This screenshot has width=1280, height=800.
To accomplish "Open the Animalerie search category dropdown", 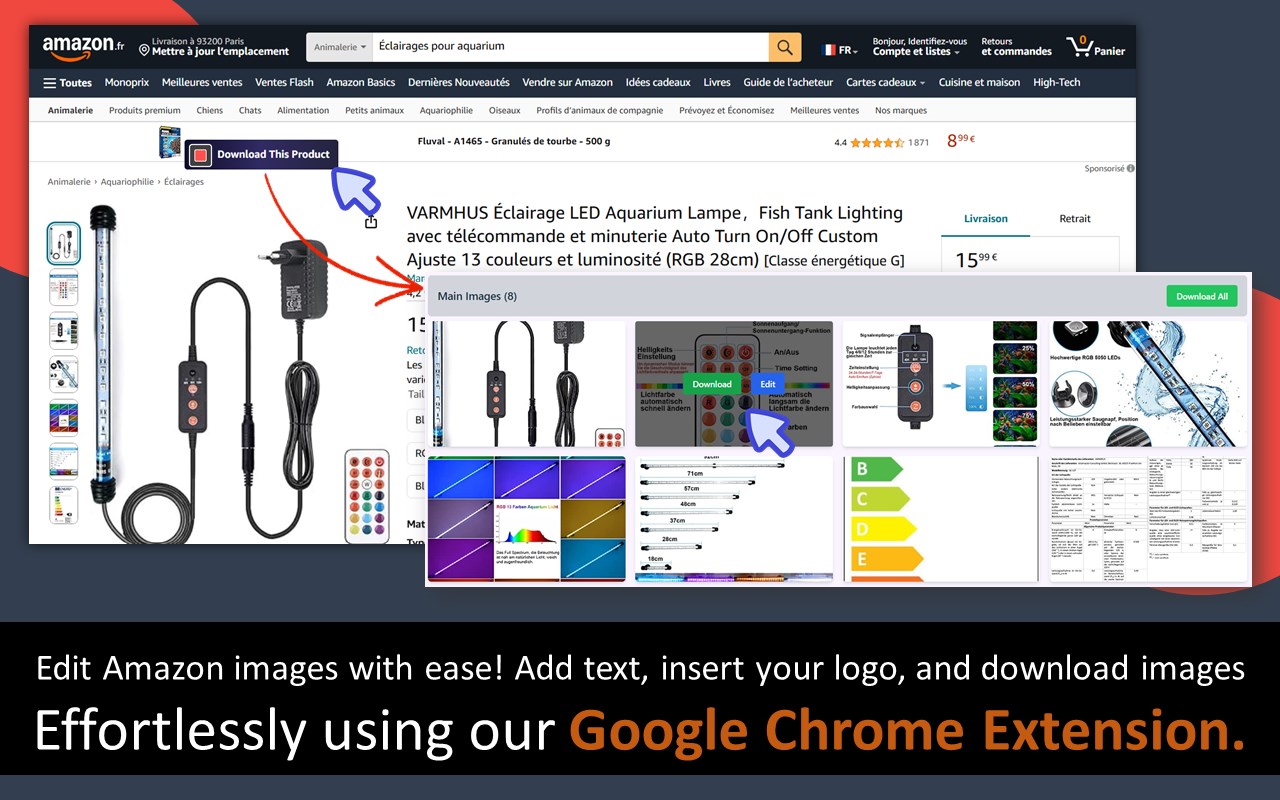I will coord(340,47).
